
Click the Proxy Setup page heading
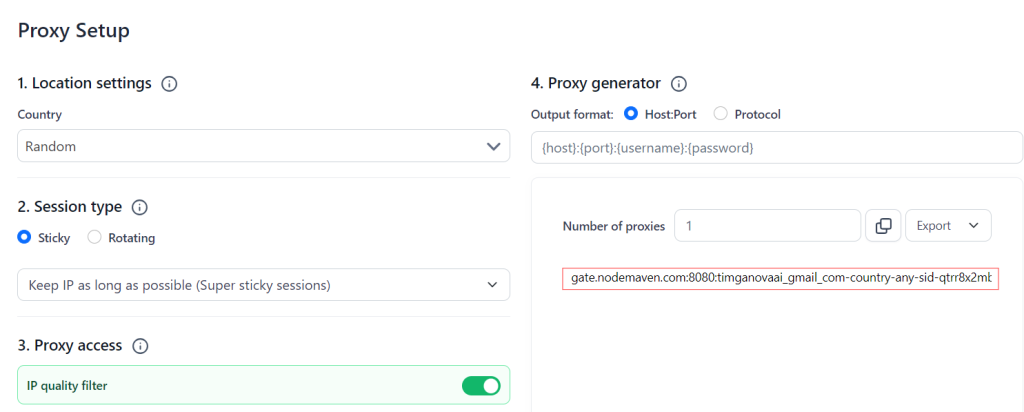pos(74,31)
